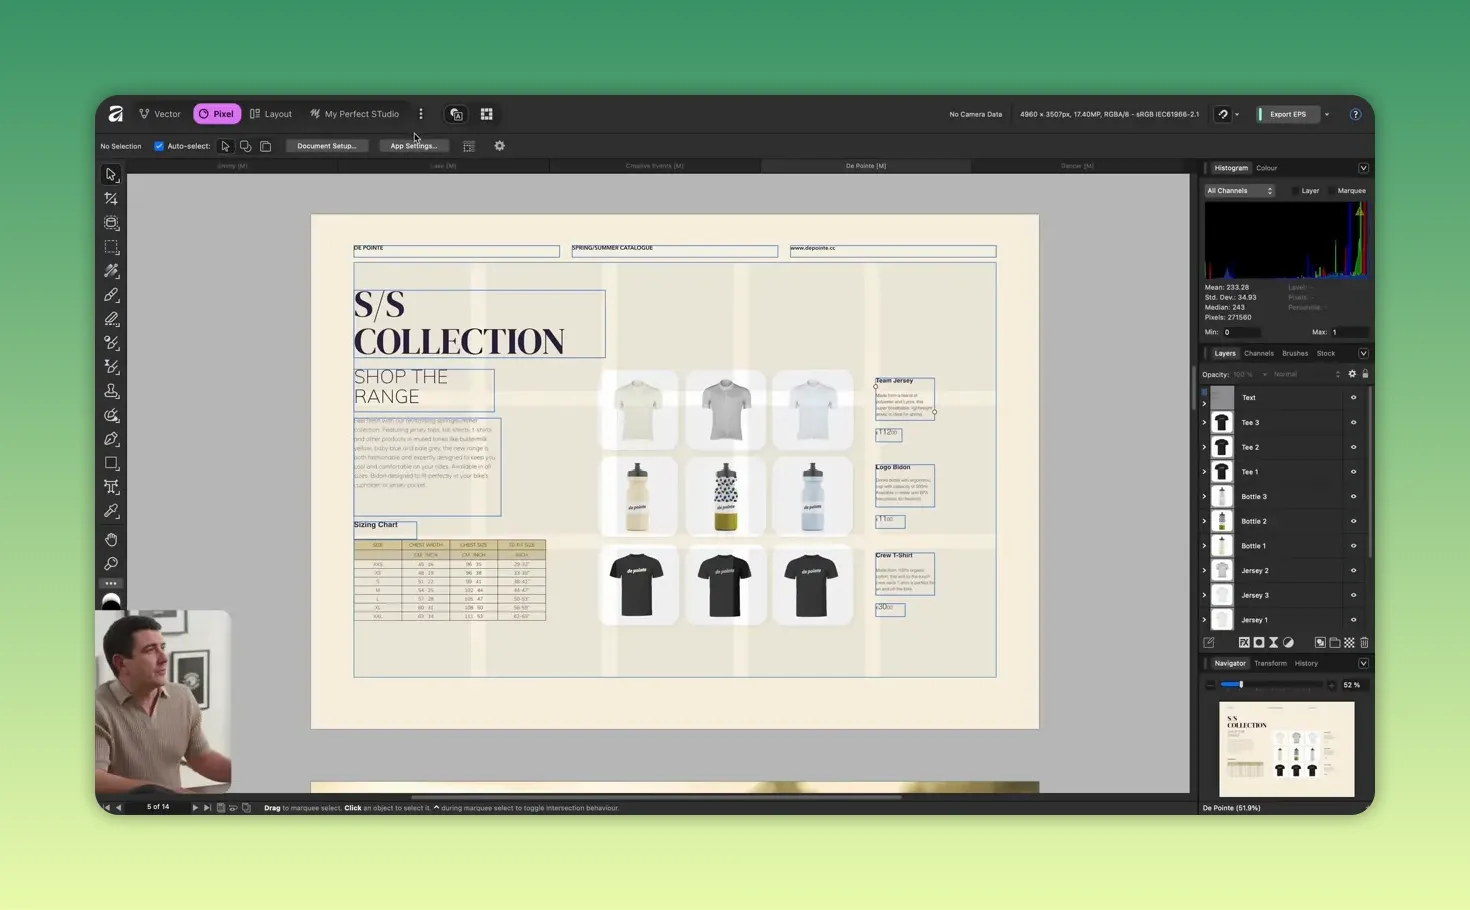
Task: Adjust the Navigator zoom slider
Action: (x=1243, y=684)
